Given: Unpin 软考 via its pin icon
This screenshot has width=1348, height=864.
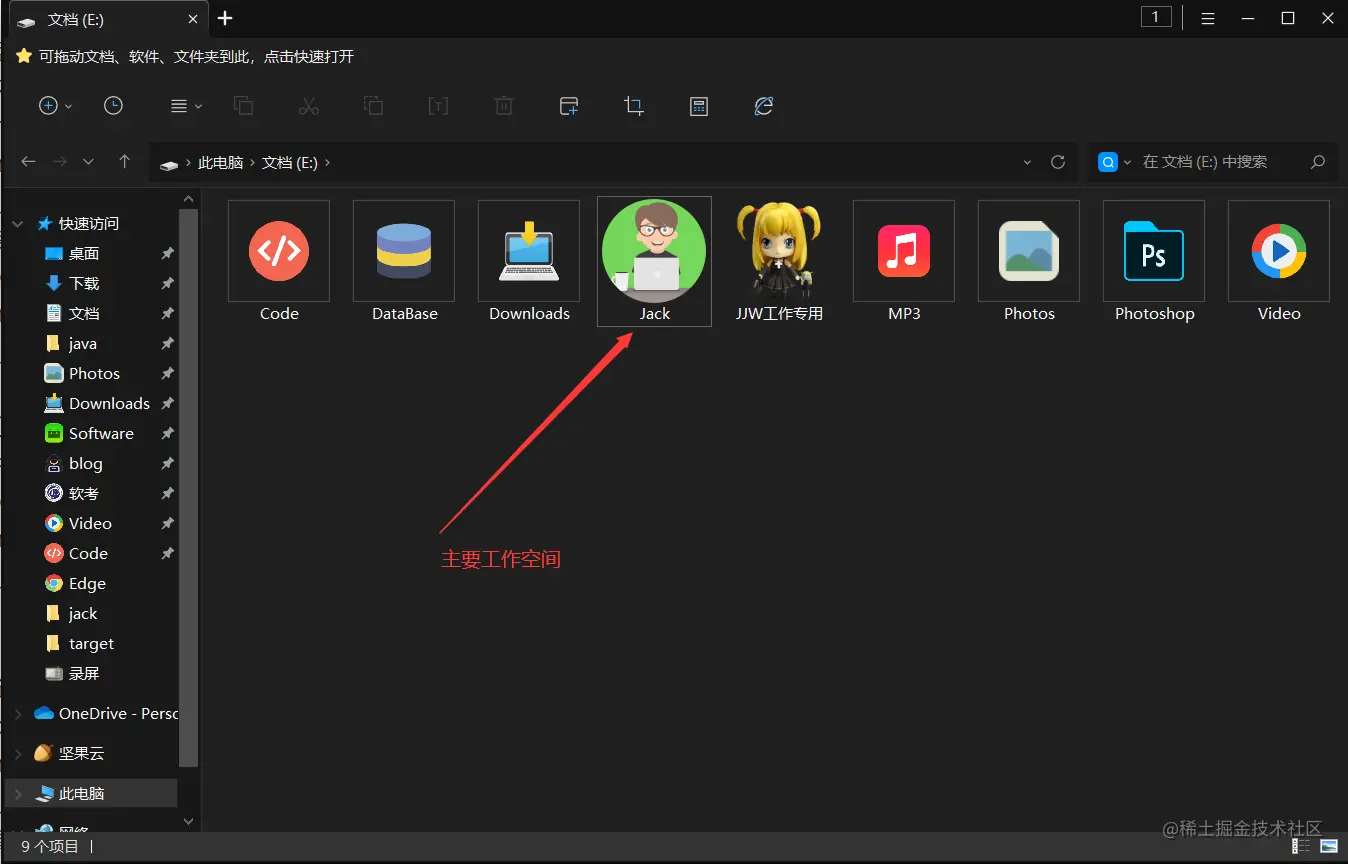Looking at the screenshot, I should [167, 494].
